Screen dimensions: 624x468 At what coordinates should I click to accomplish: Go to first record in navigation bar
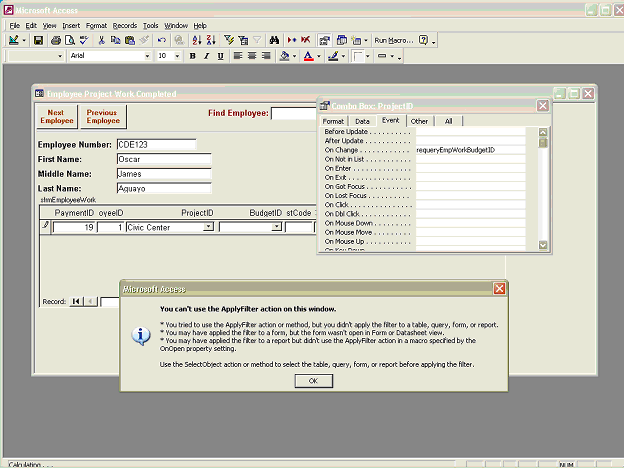[x=75, y=302]
